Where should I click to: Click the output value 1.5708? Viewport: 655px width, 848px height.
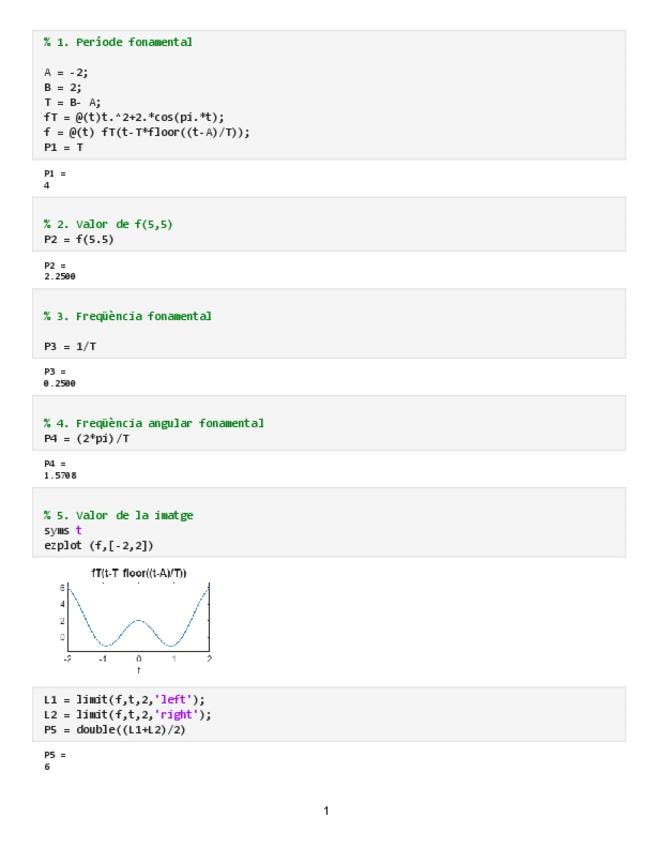coord(58,475)
